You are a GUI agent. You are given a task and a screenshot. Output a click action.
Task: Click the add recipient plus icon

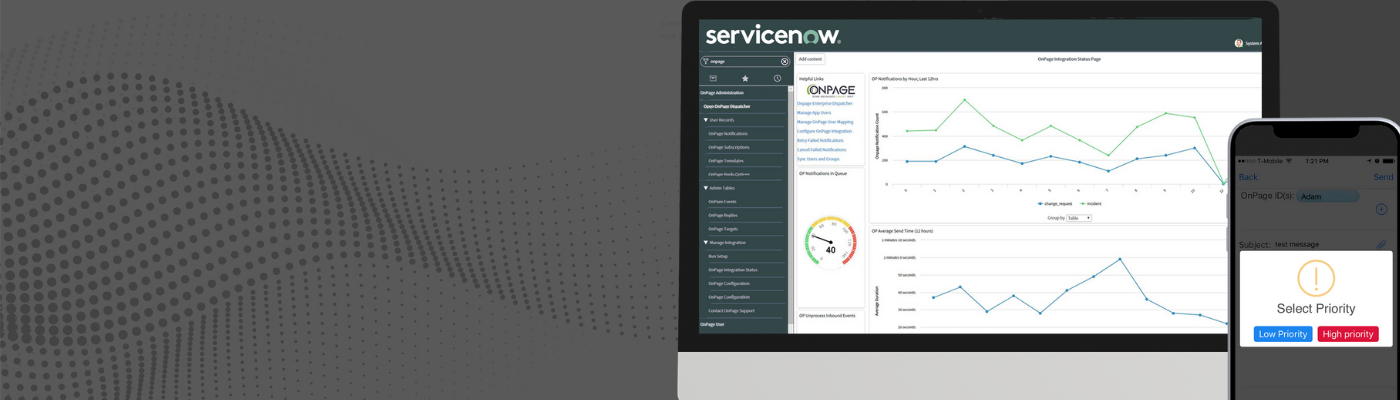(x=1381, y=209)
